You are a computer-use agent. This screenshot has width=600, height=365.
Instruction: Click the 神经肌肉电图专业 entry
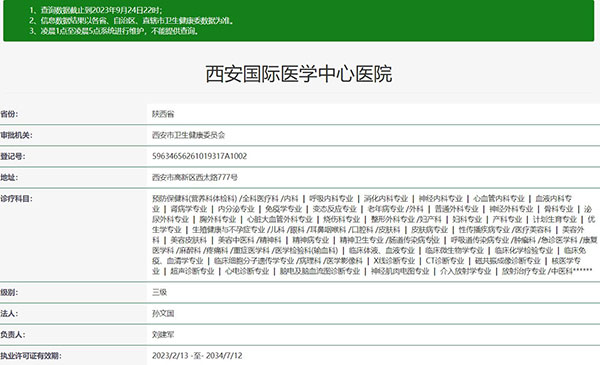[400, 271]
